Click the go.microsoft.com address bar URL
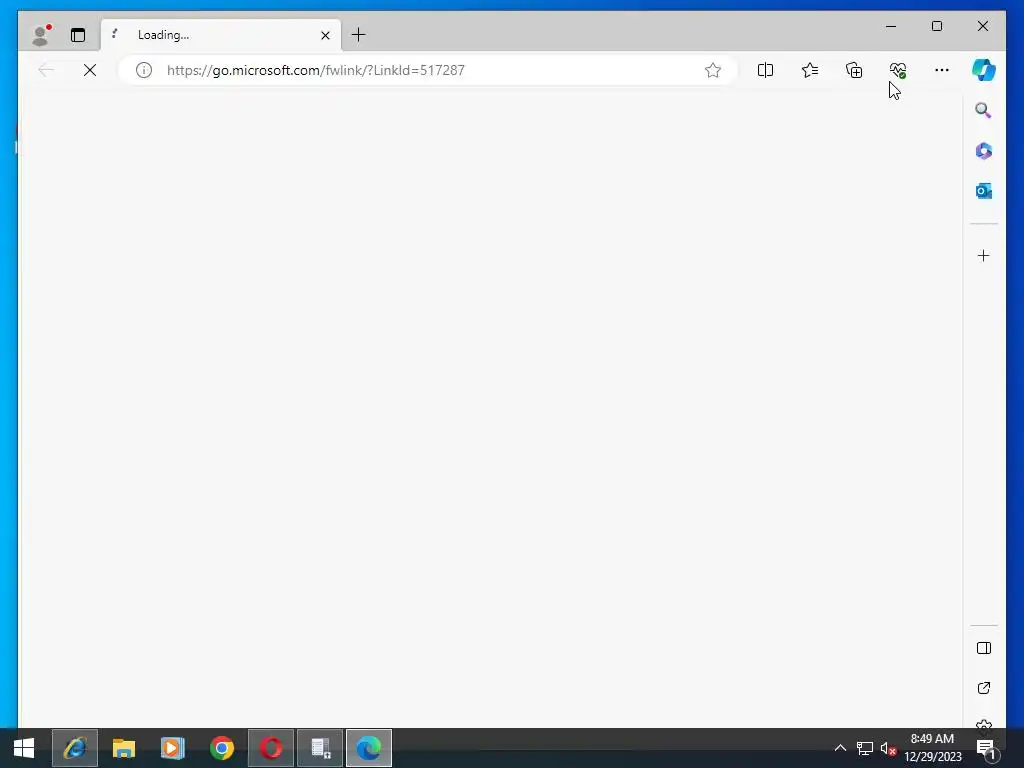The width and height of the screenshot is (1024, 768). coord(315,70)
